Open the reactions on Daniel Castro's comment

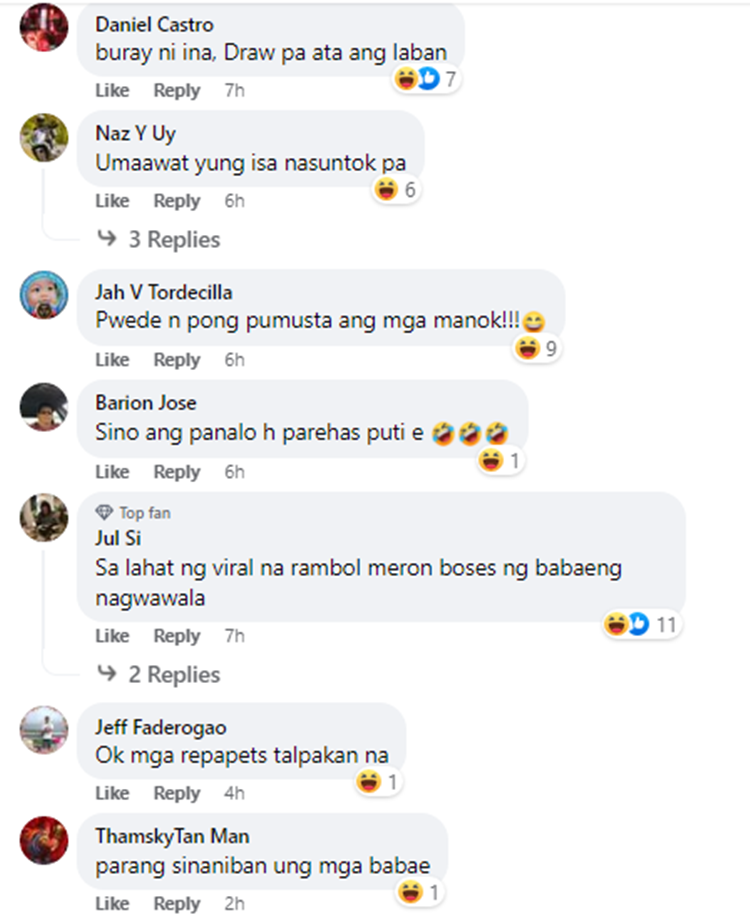[x=426, y=78]
